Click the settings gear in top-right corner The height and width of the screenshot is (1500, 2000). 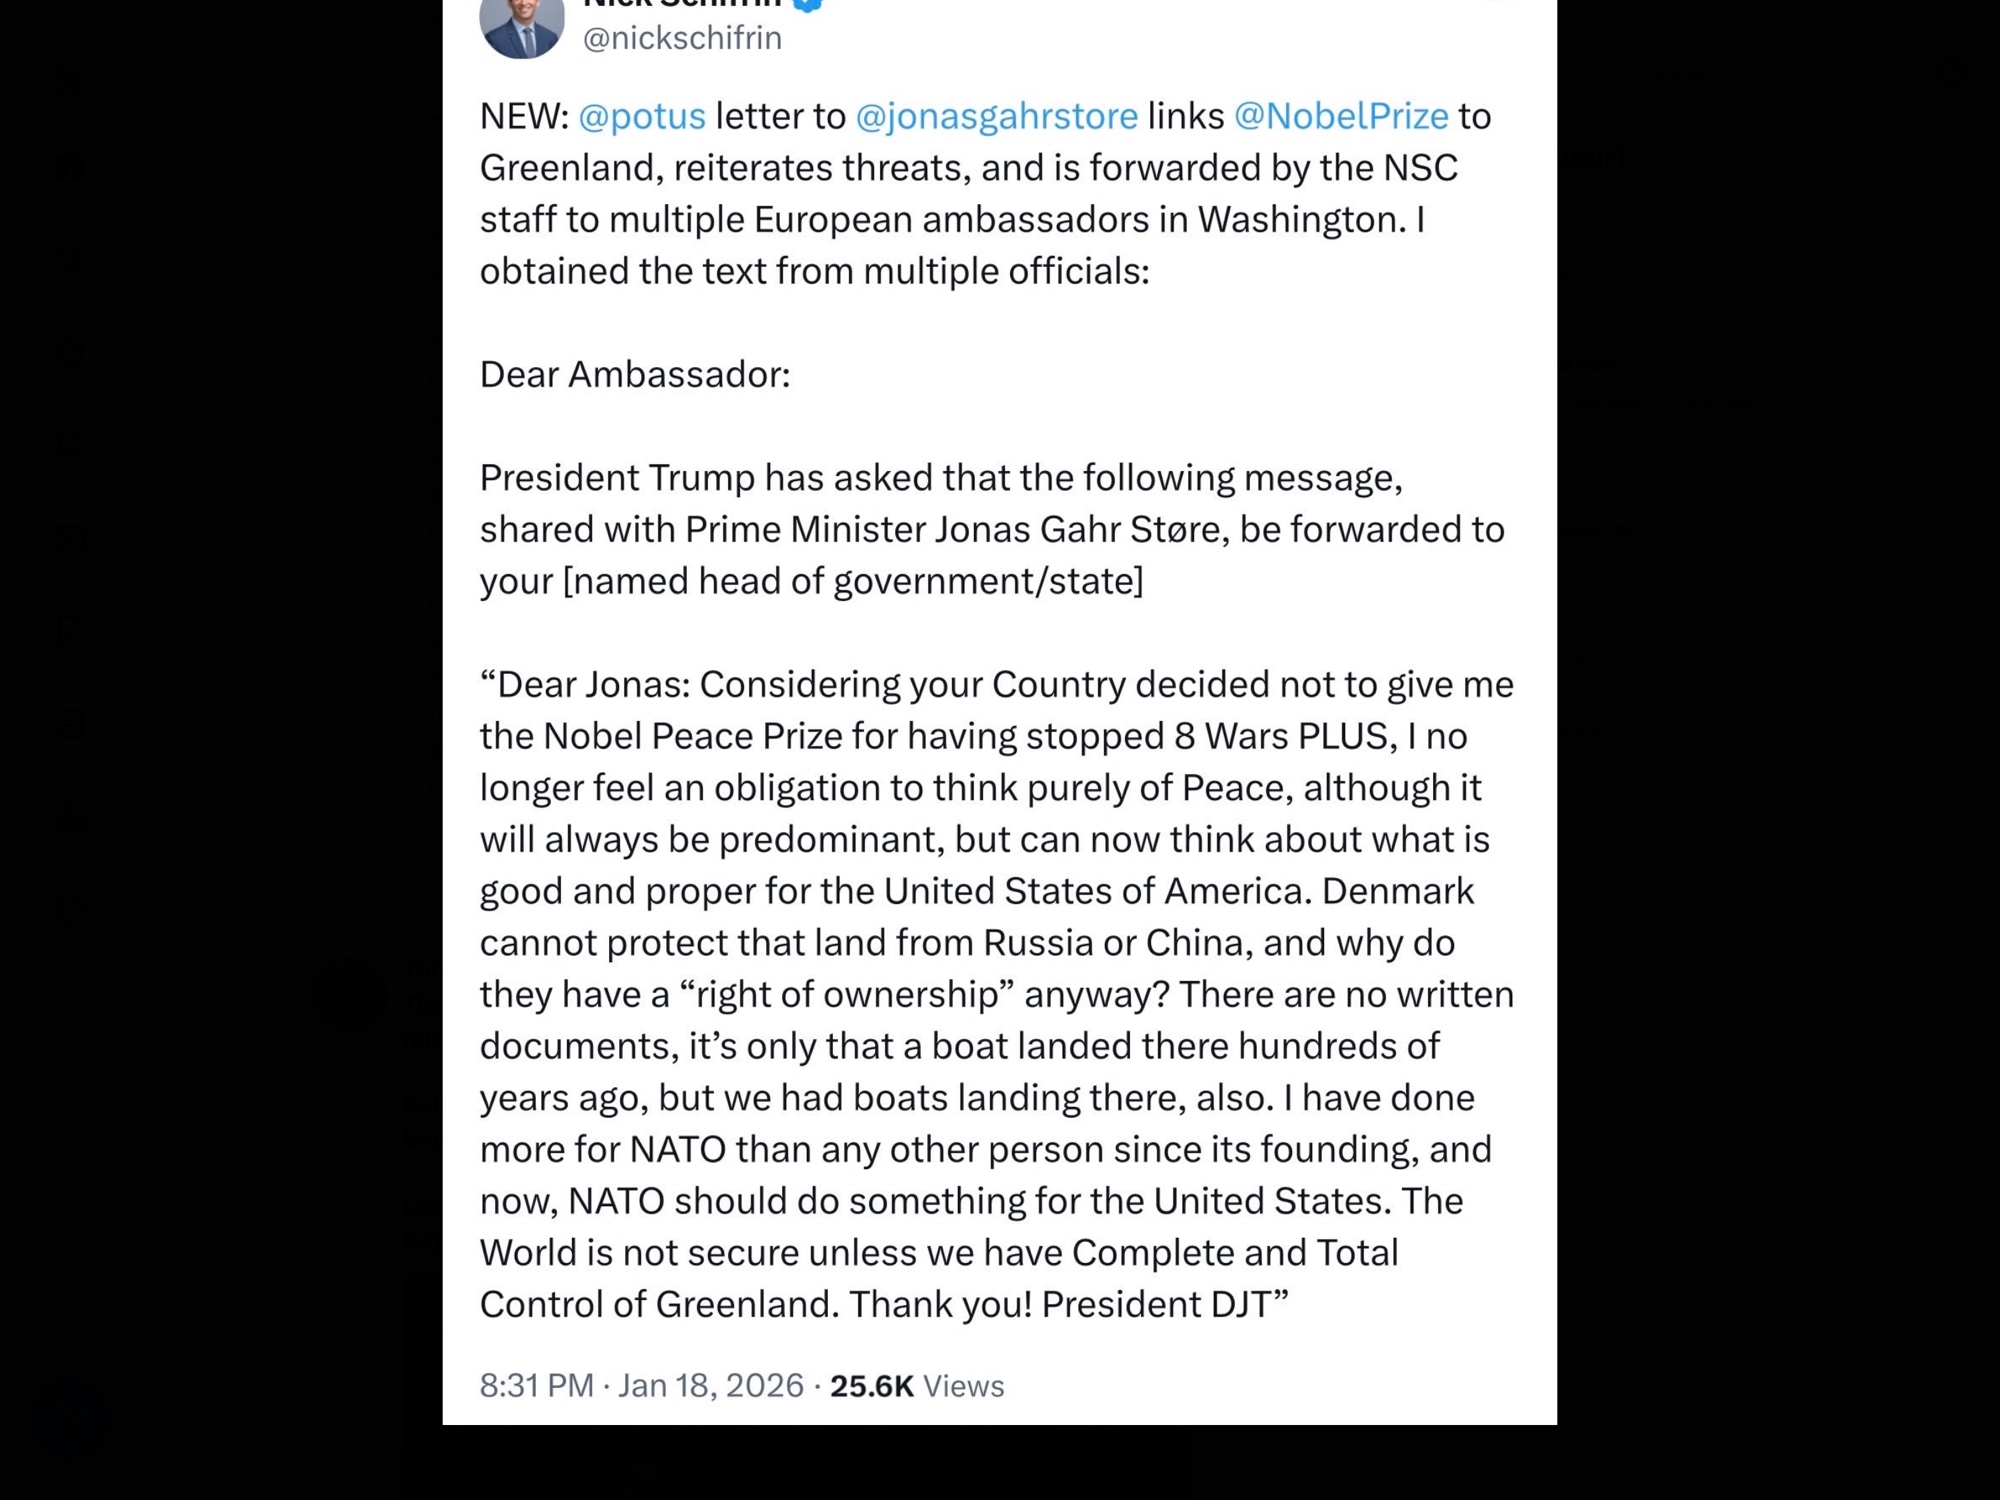tap(1951, 70)
